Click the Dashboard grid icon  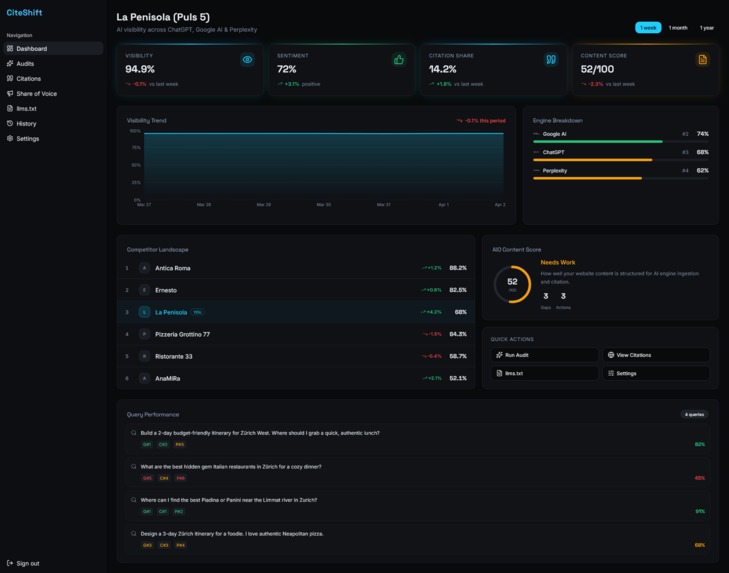(x=10, y=48)
